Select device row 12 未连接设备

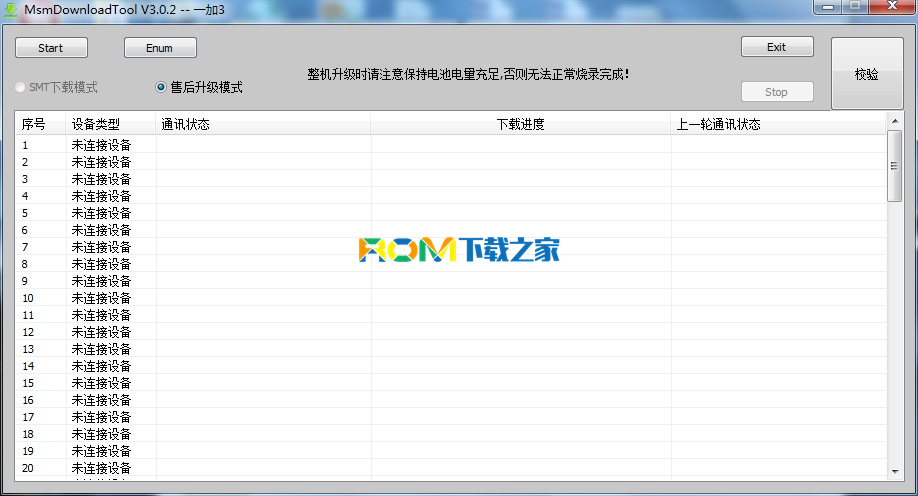(x=451, y=331)
